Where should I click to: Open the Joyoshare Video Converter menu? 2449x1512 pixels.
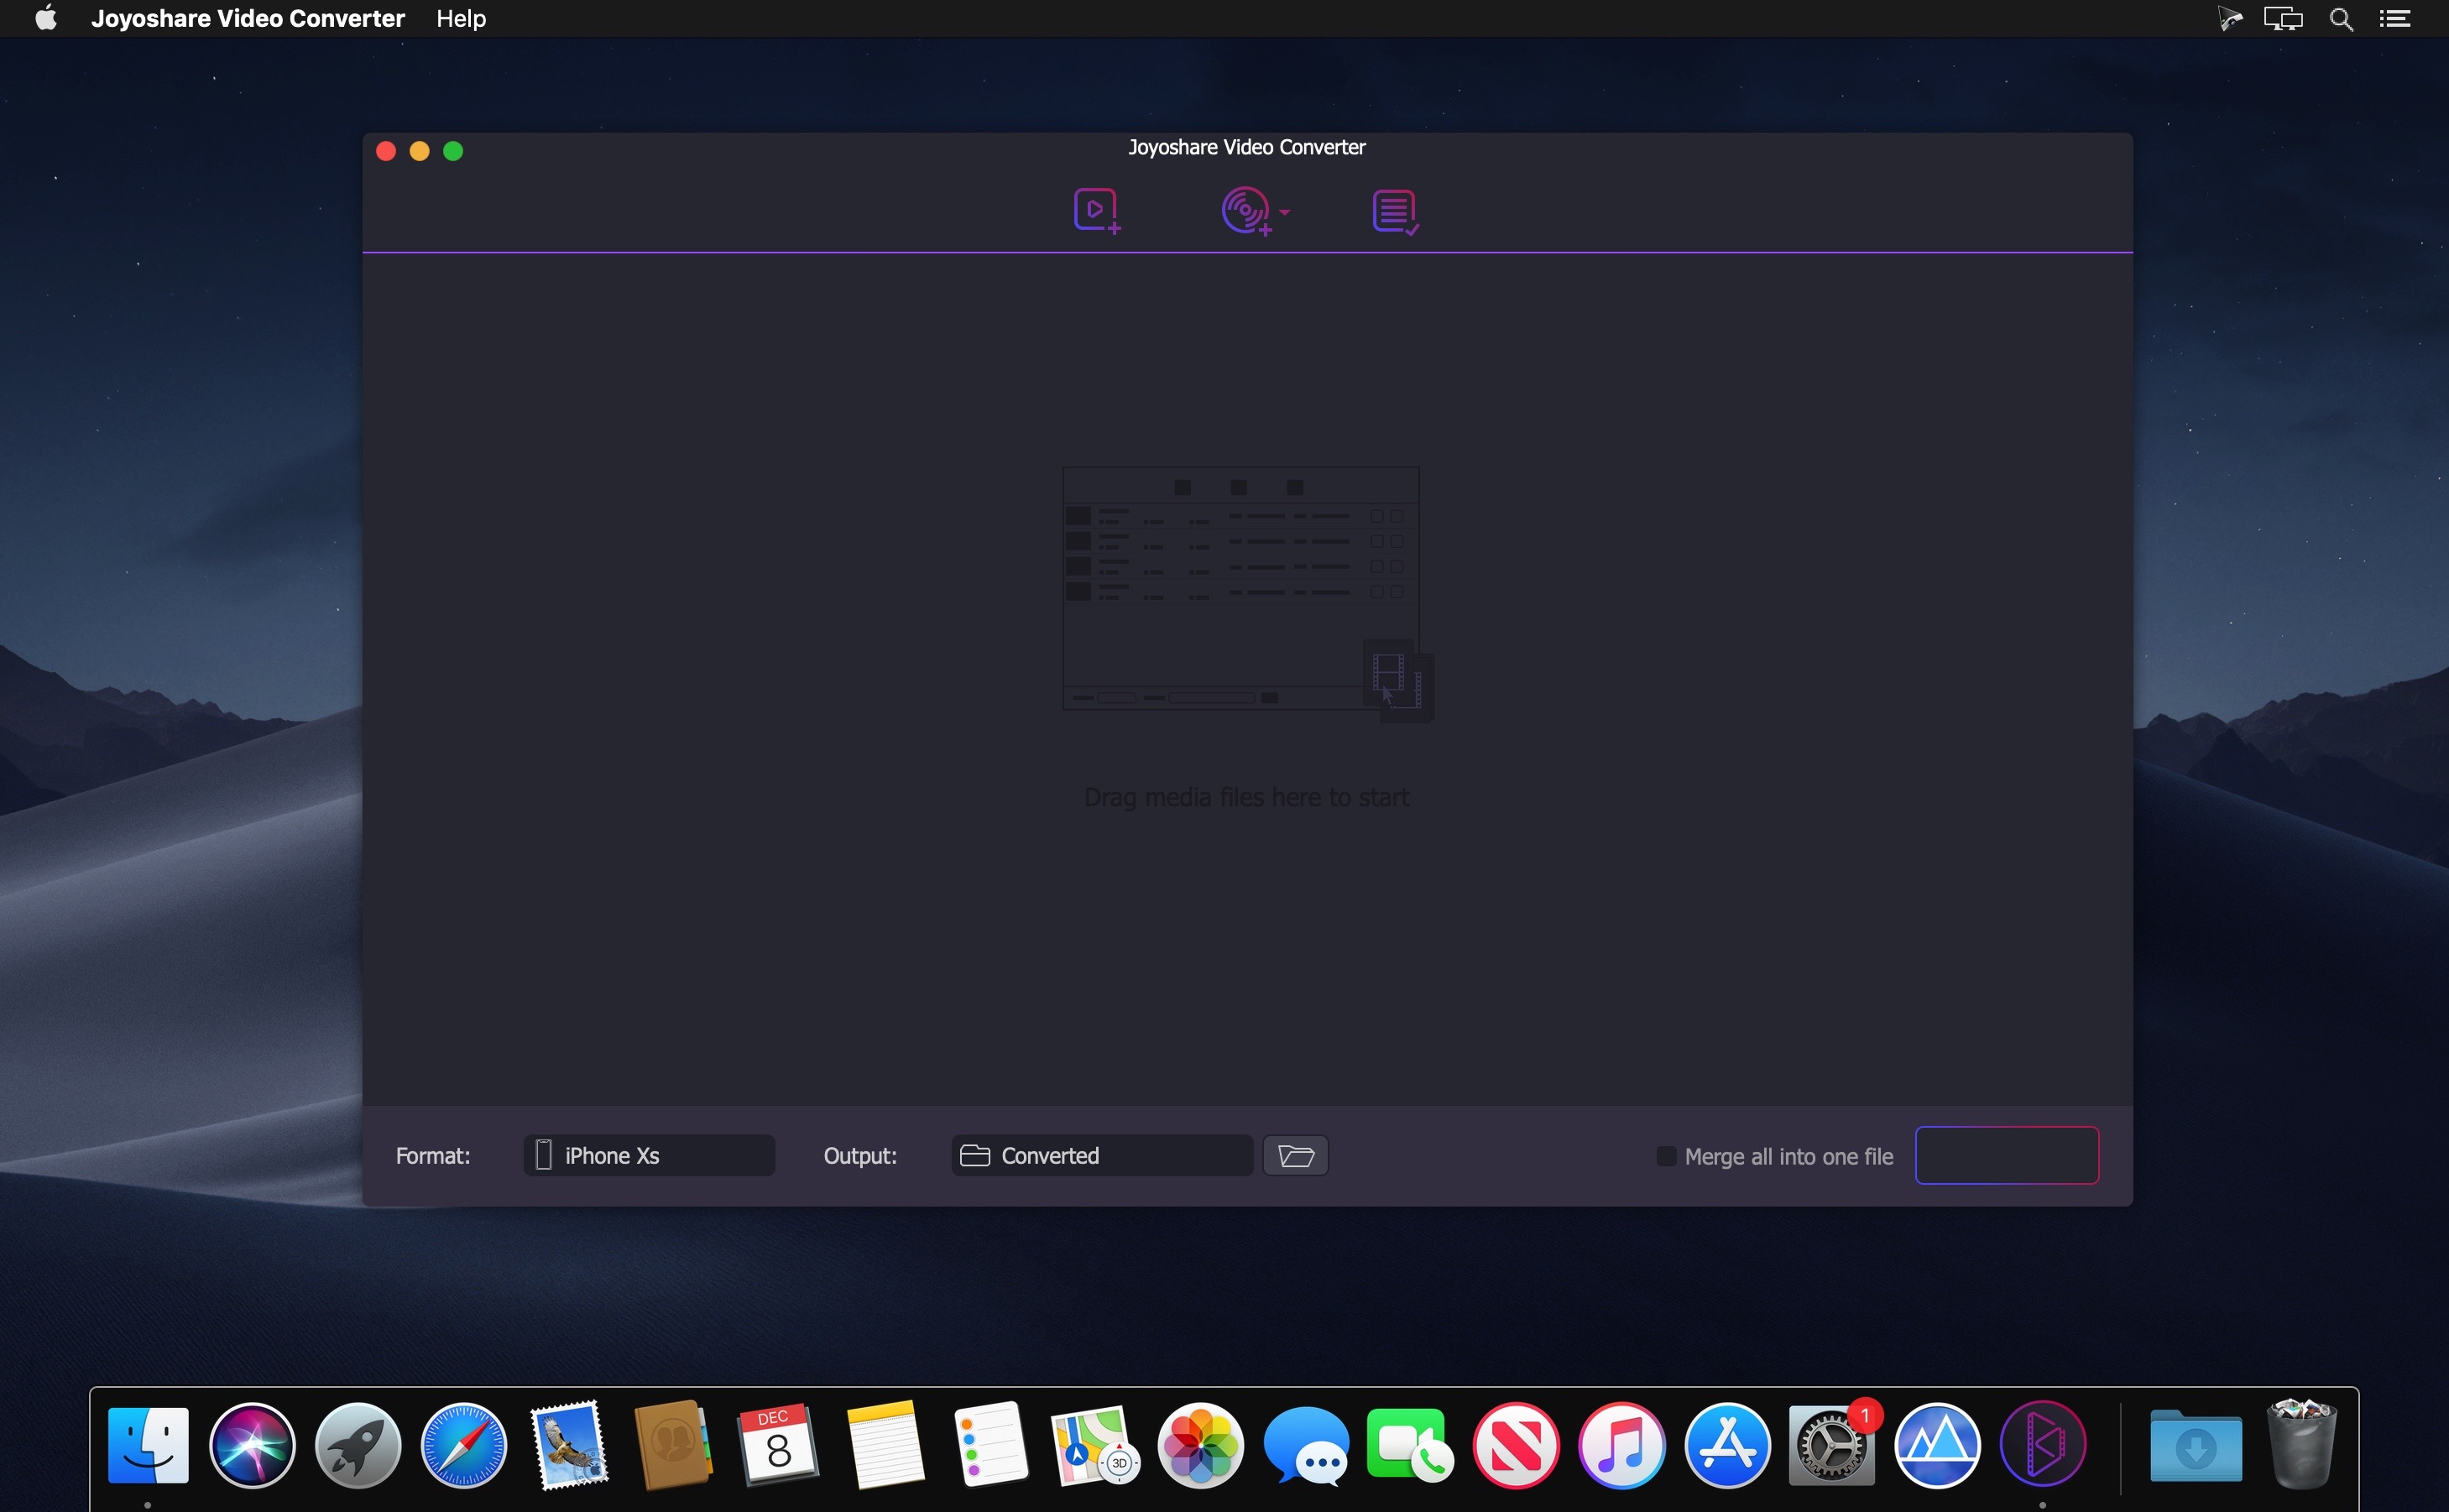(248, 18)
